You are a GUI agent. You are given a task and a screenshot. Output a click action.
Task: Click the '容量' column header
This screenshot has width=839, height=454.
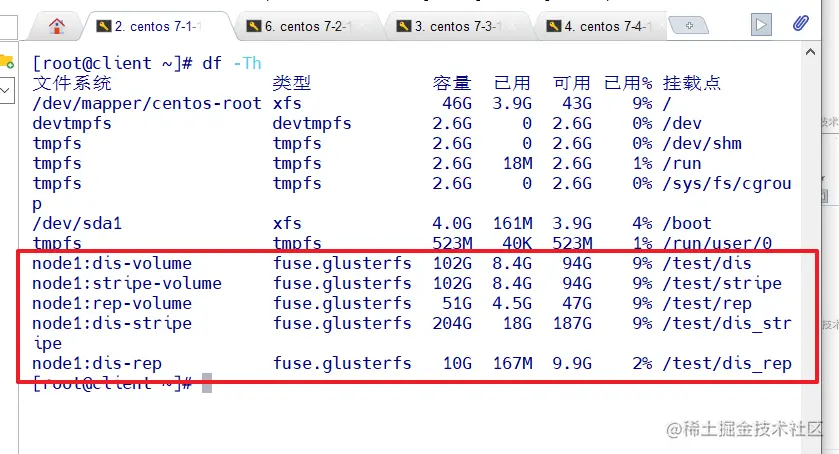click(x=452, y=83)
